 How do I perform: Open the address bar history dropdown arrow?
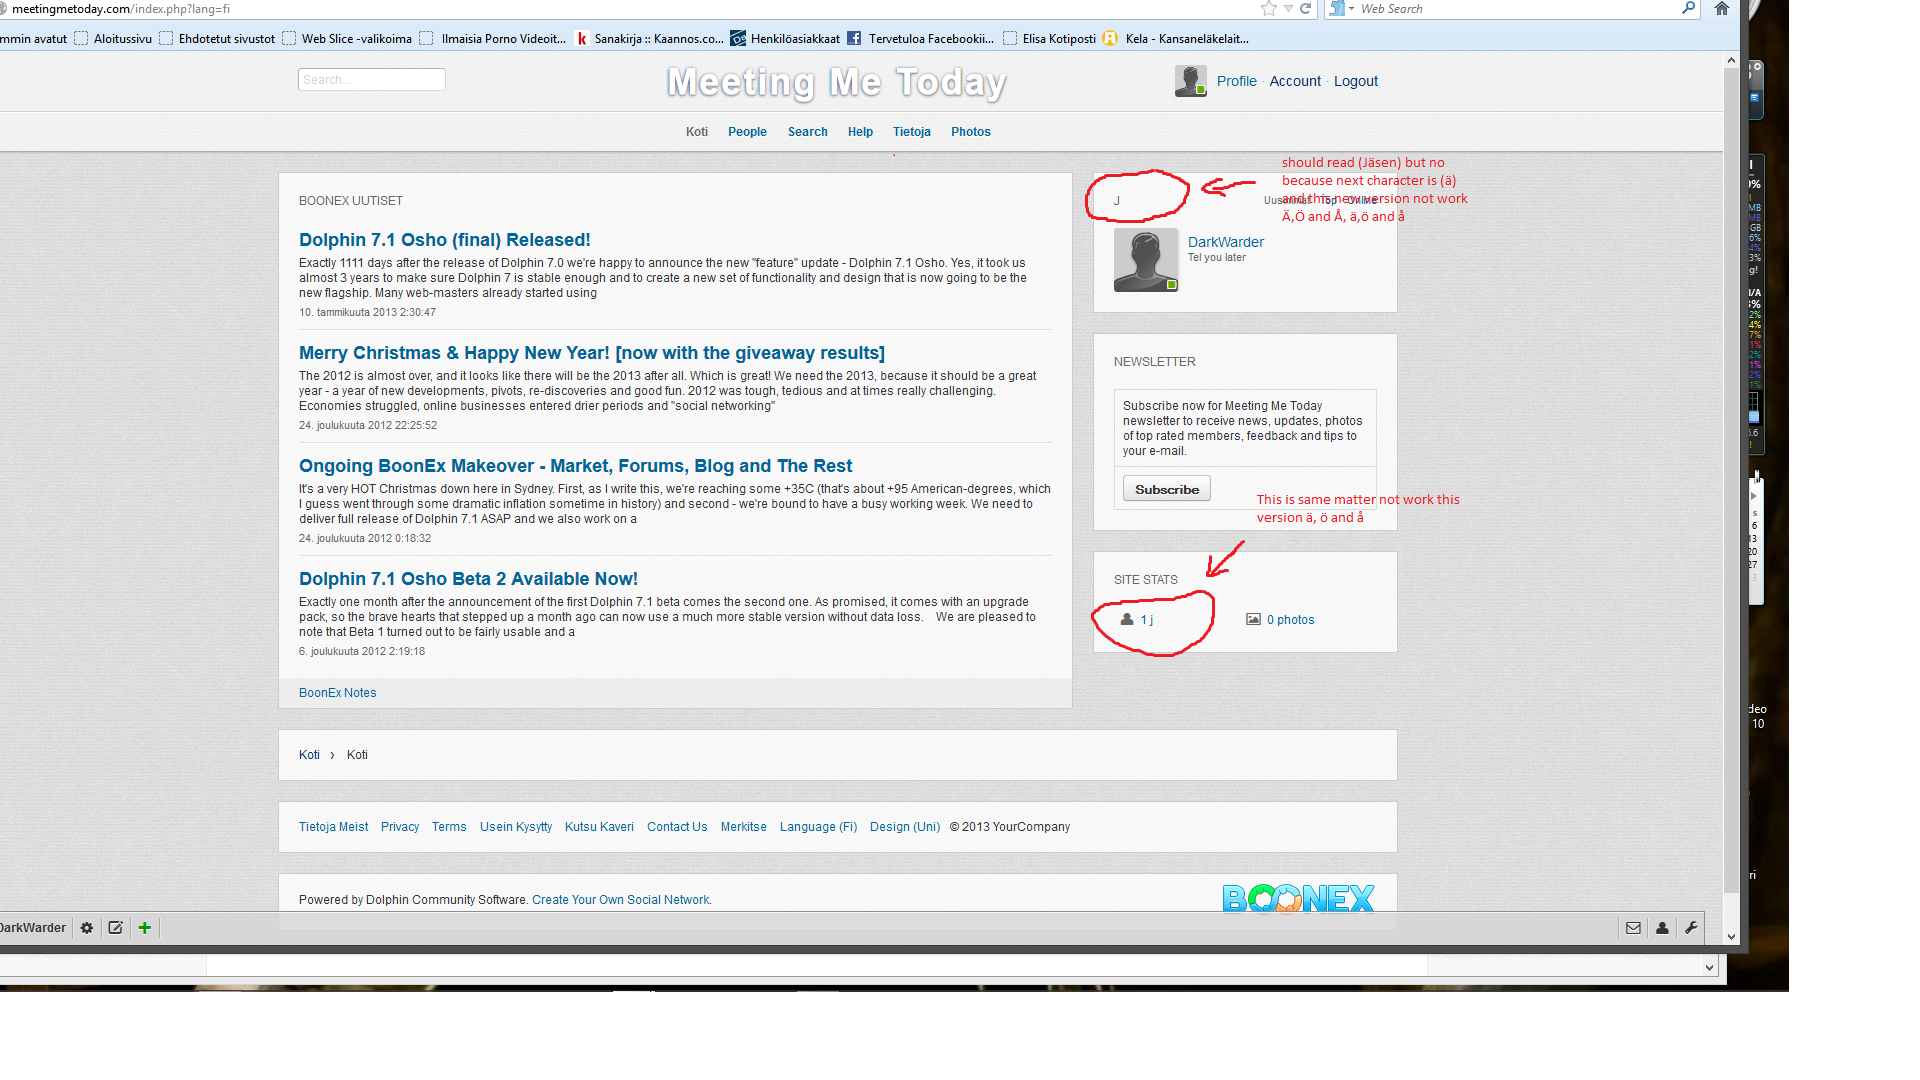coord(1288,9)
